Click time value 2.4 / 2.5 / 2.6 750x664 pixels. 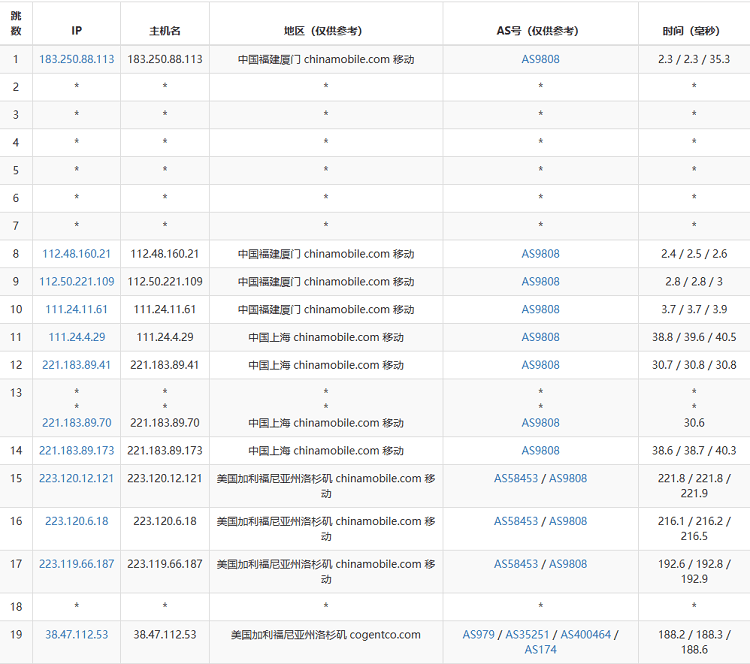694,254
